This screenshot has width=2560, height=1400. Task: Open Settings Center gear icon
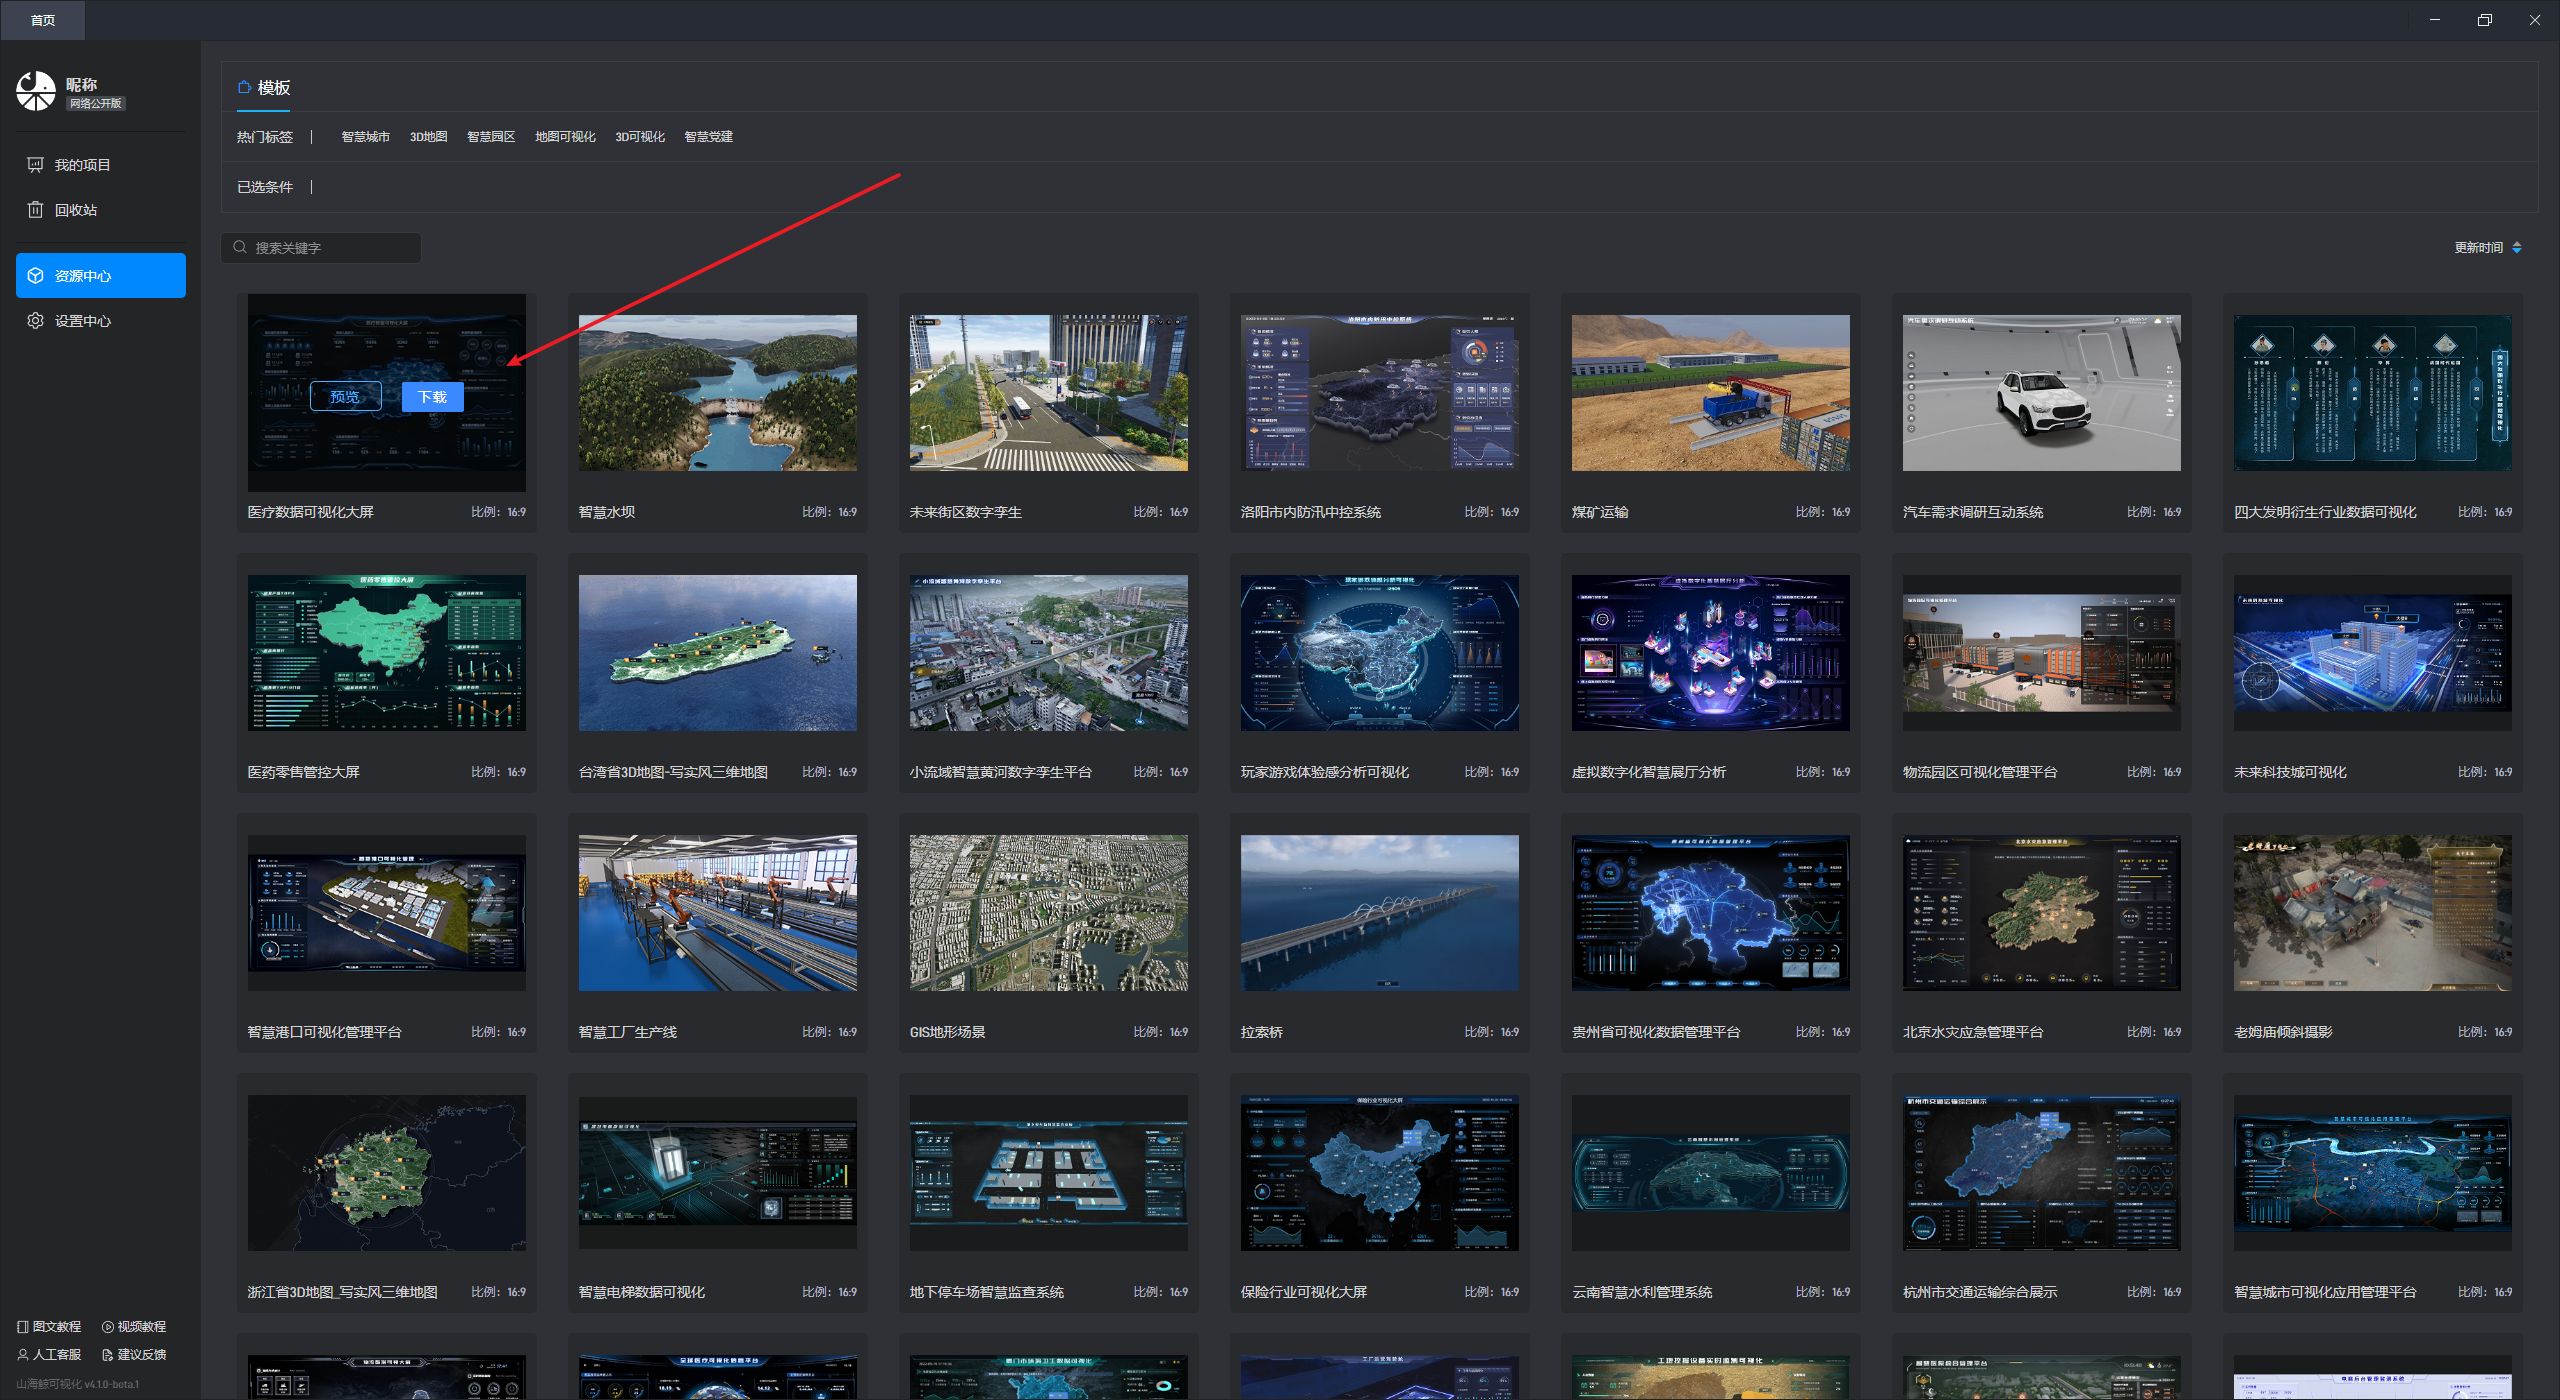[x=36, y=321]
